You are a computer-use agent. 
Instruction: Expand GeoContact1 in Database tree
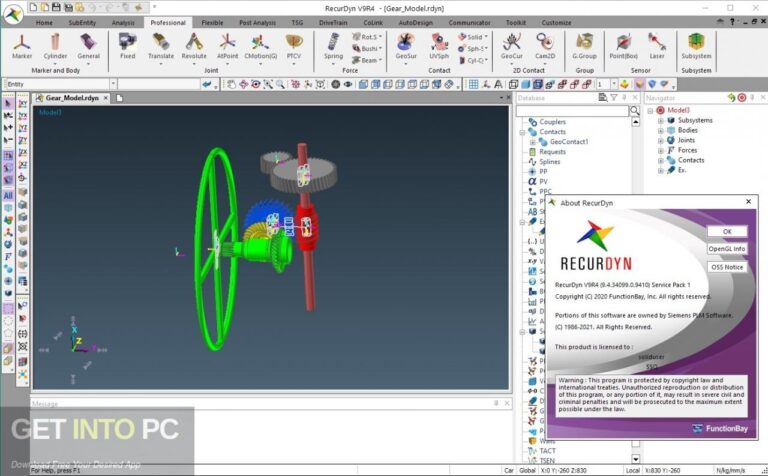532,142
